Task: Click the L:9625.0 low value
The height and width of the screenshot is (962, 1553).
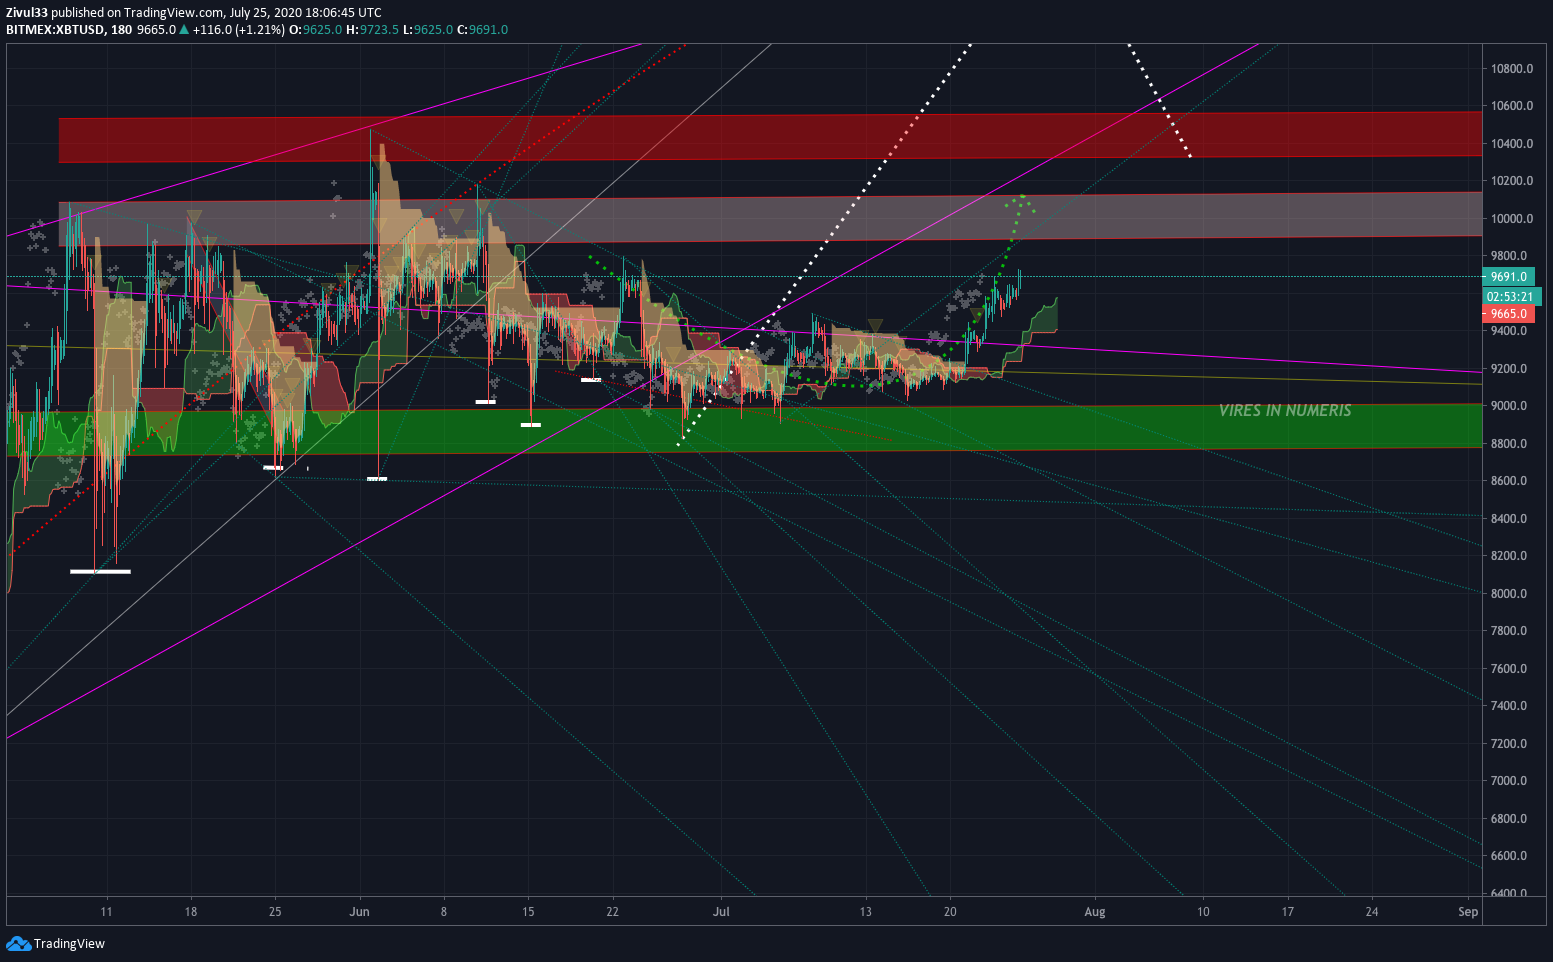Action: (428, 30)
